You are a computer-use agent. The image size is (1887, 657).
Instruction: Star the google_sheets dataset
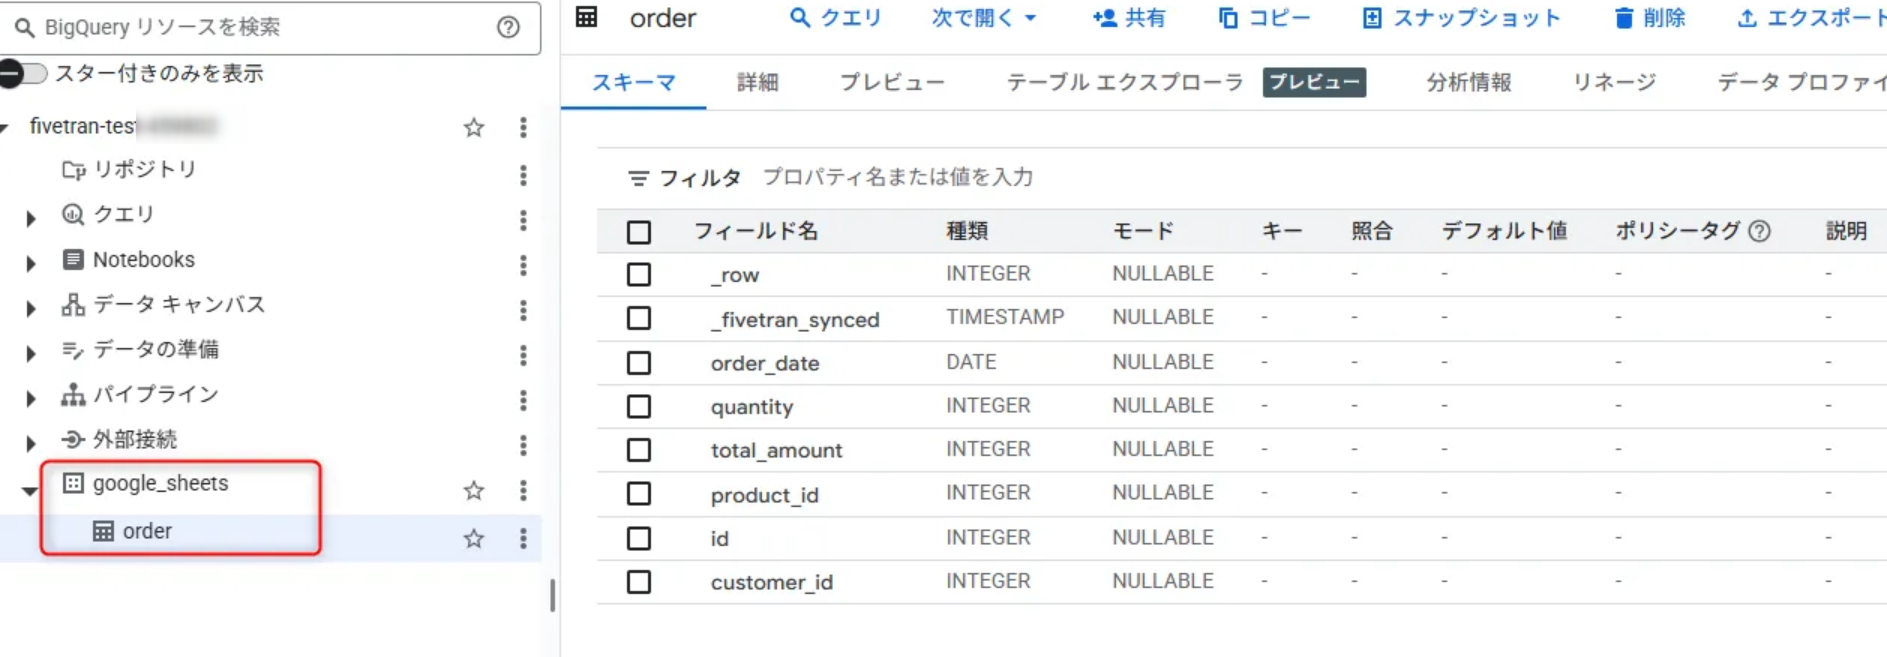(x=474, y=490)
